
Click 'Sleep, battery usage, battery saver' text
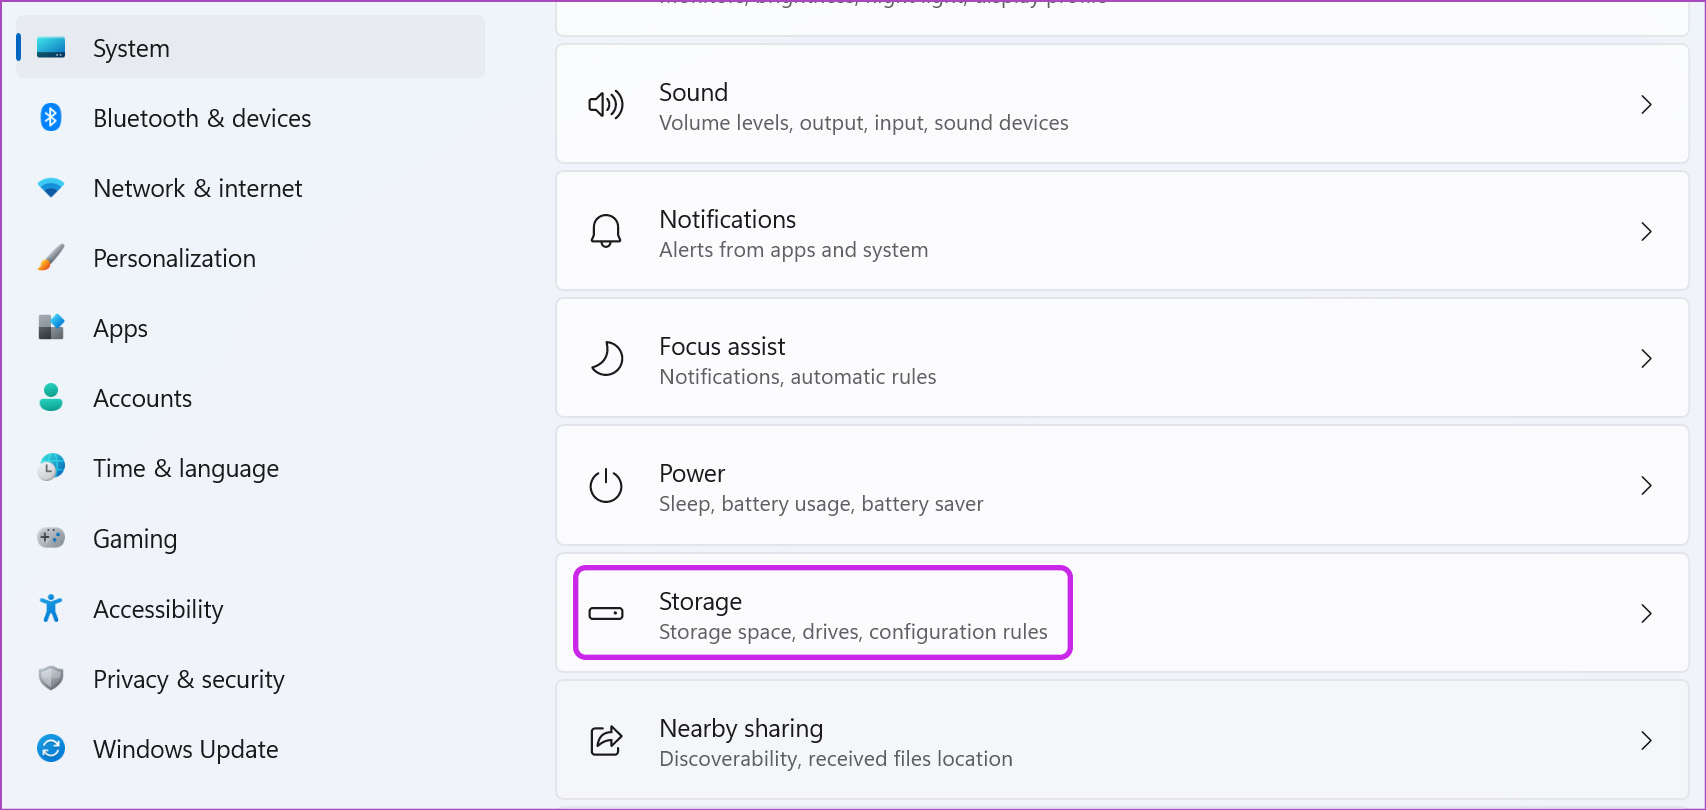pyautogui.click(x=821, y=504)
